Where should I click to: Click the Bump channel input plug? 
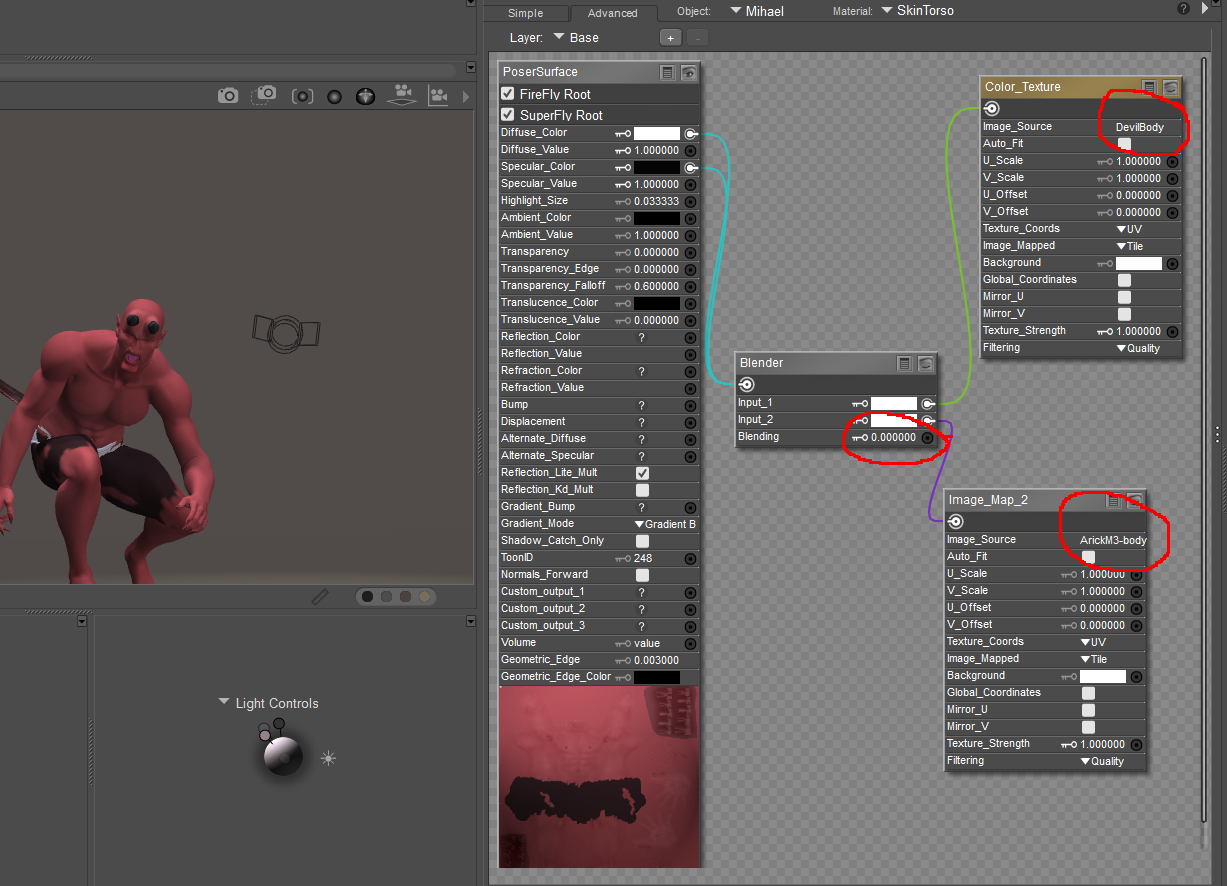pyautogui.click(x=690, y=405)
